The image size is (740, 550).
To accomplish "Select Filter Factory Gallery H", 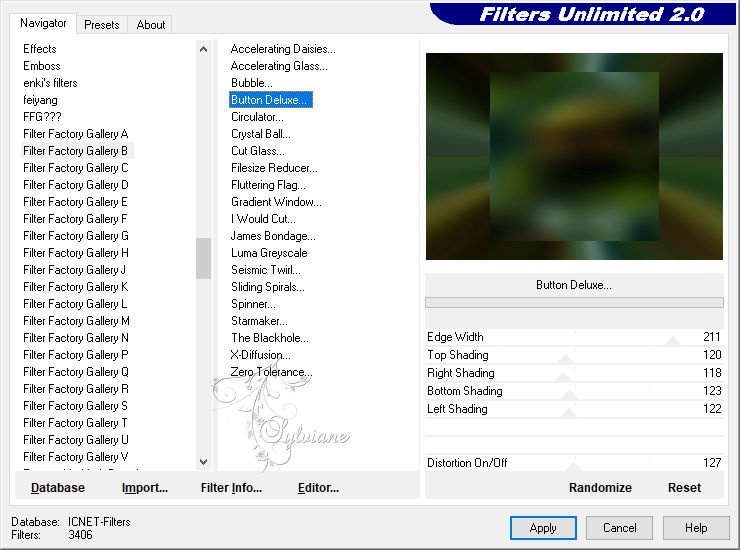I will pyautogui.click(x=76, y=253).
